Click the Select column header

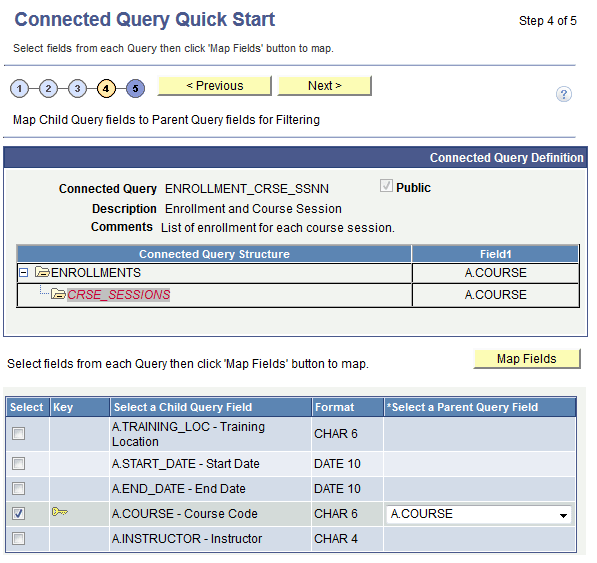27,407
